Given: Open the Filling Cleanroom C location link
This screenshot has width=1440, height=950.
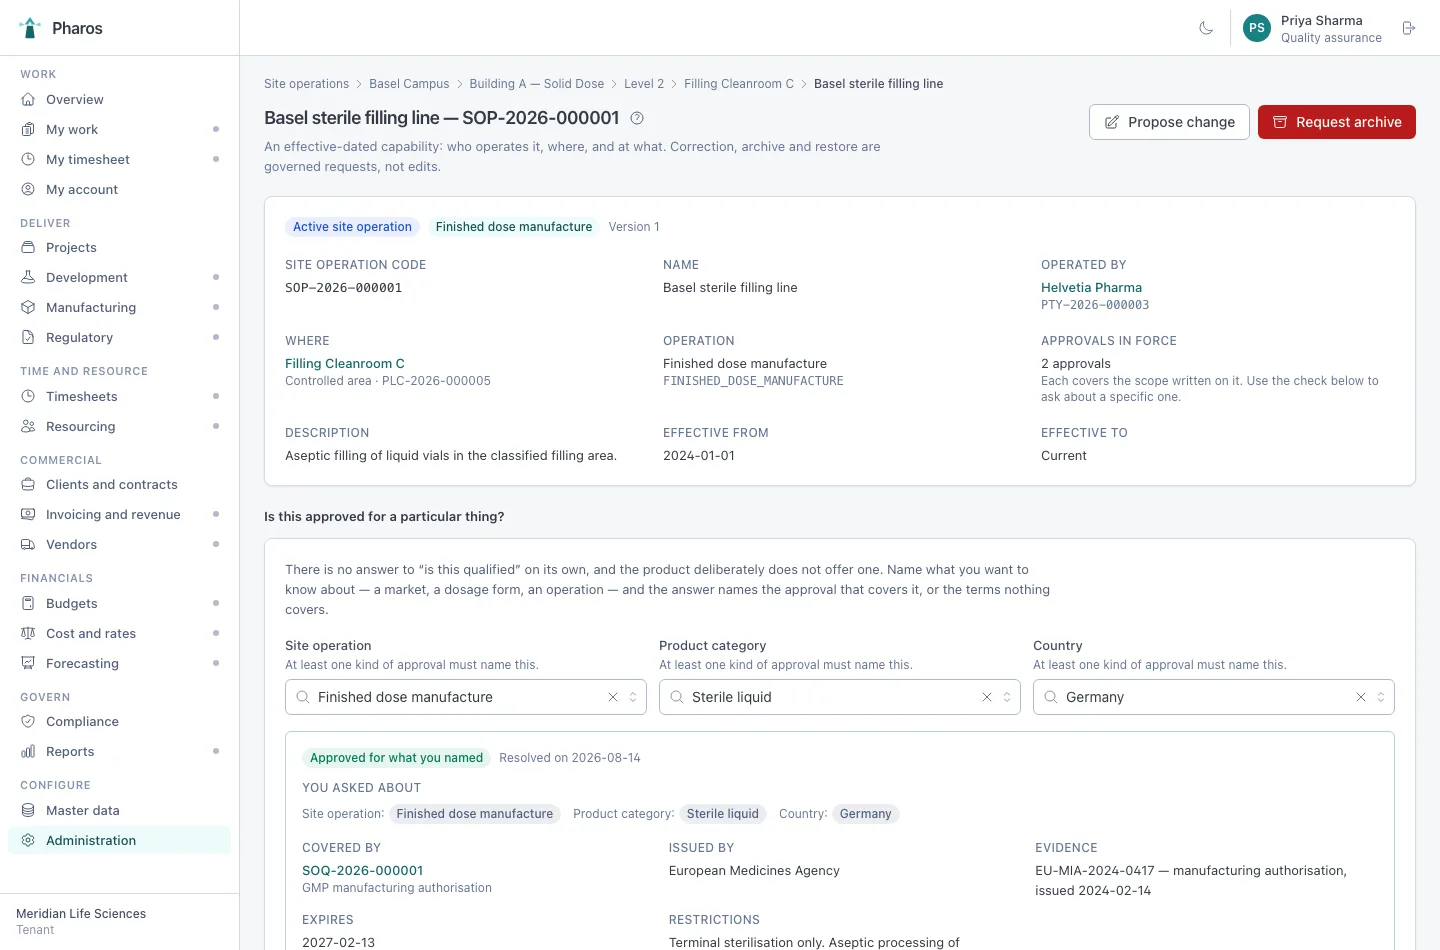Looking at the screenshot, I should click(345, 363).
